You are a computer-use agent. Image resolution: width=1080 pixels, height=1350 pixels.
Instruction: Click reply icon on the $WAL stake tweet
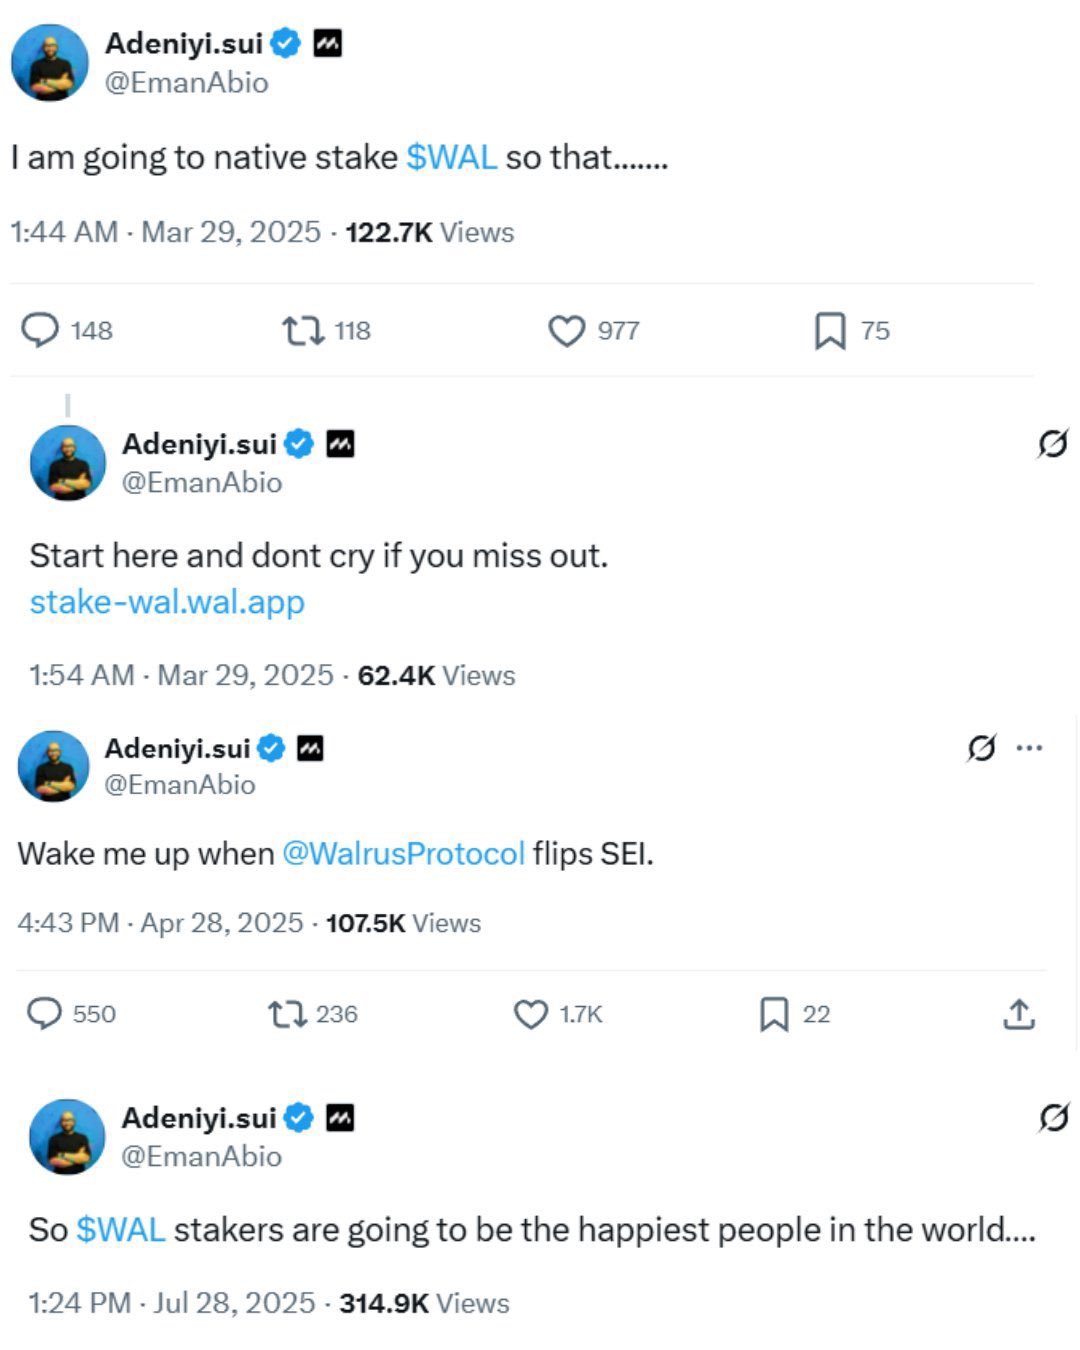coord(40,330)
